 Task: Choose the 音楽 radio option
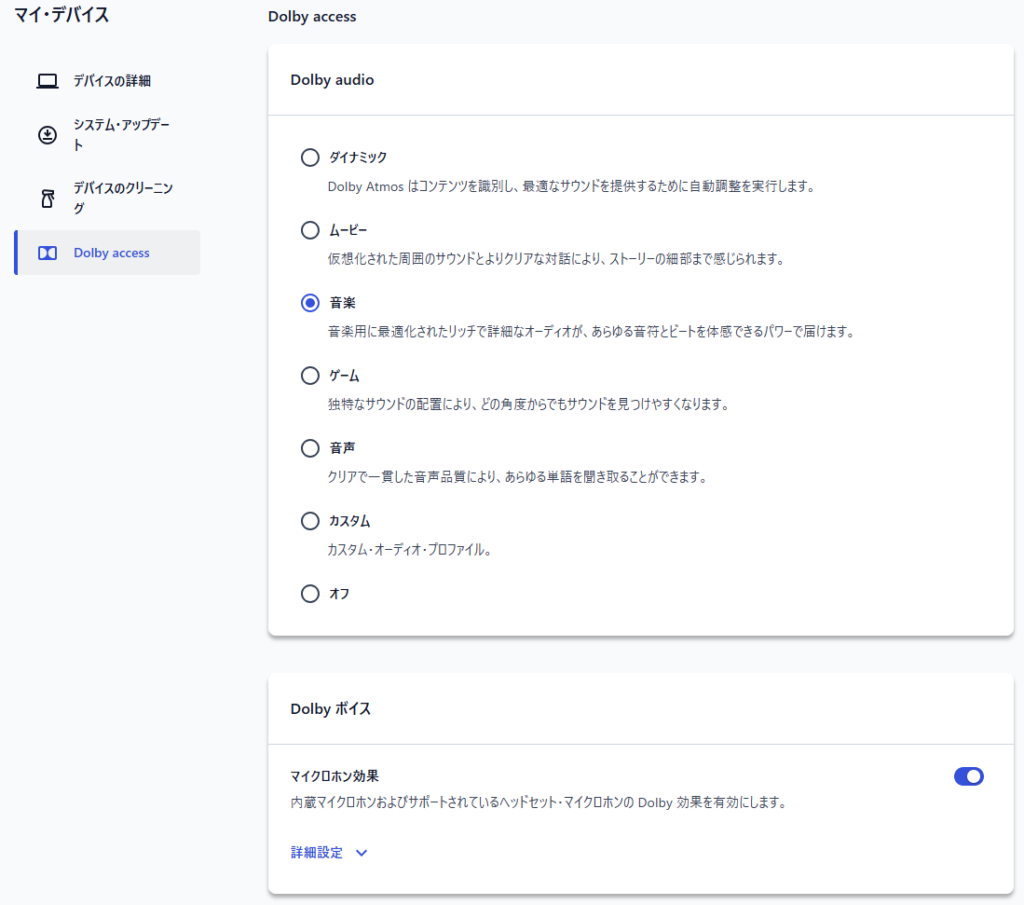click(x=310, y=303)
